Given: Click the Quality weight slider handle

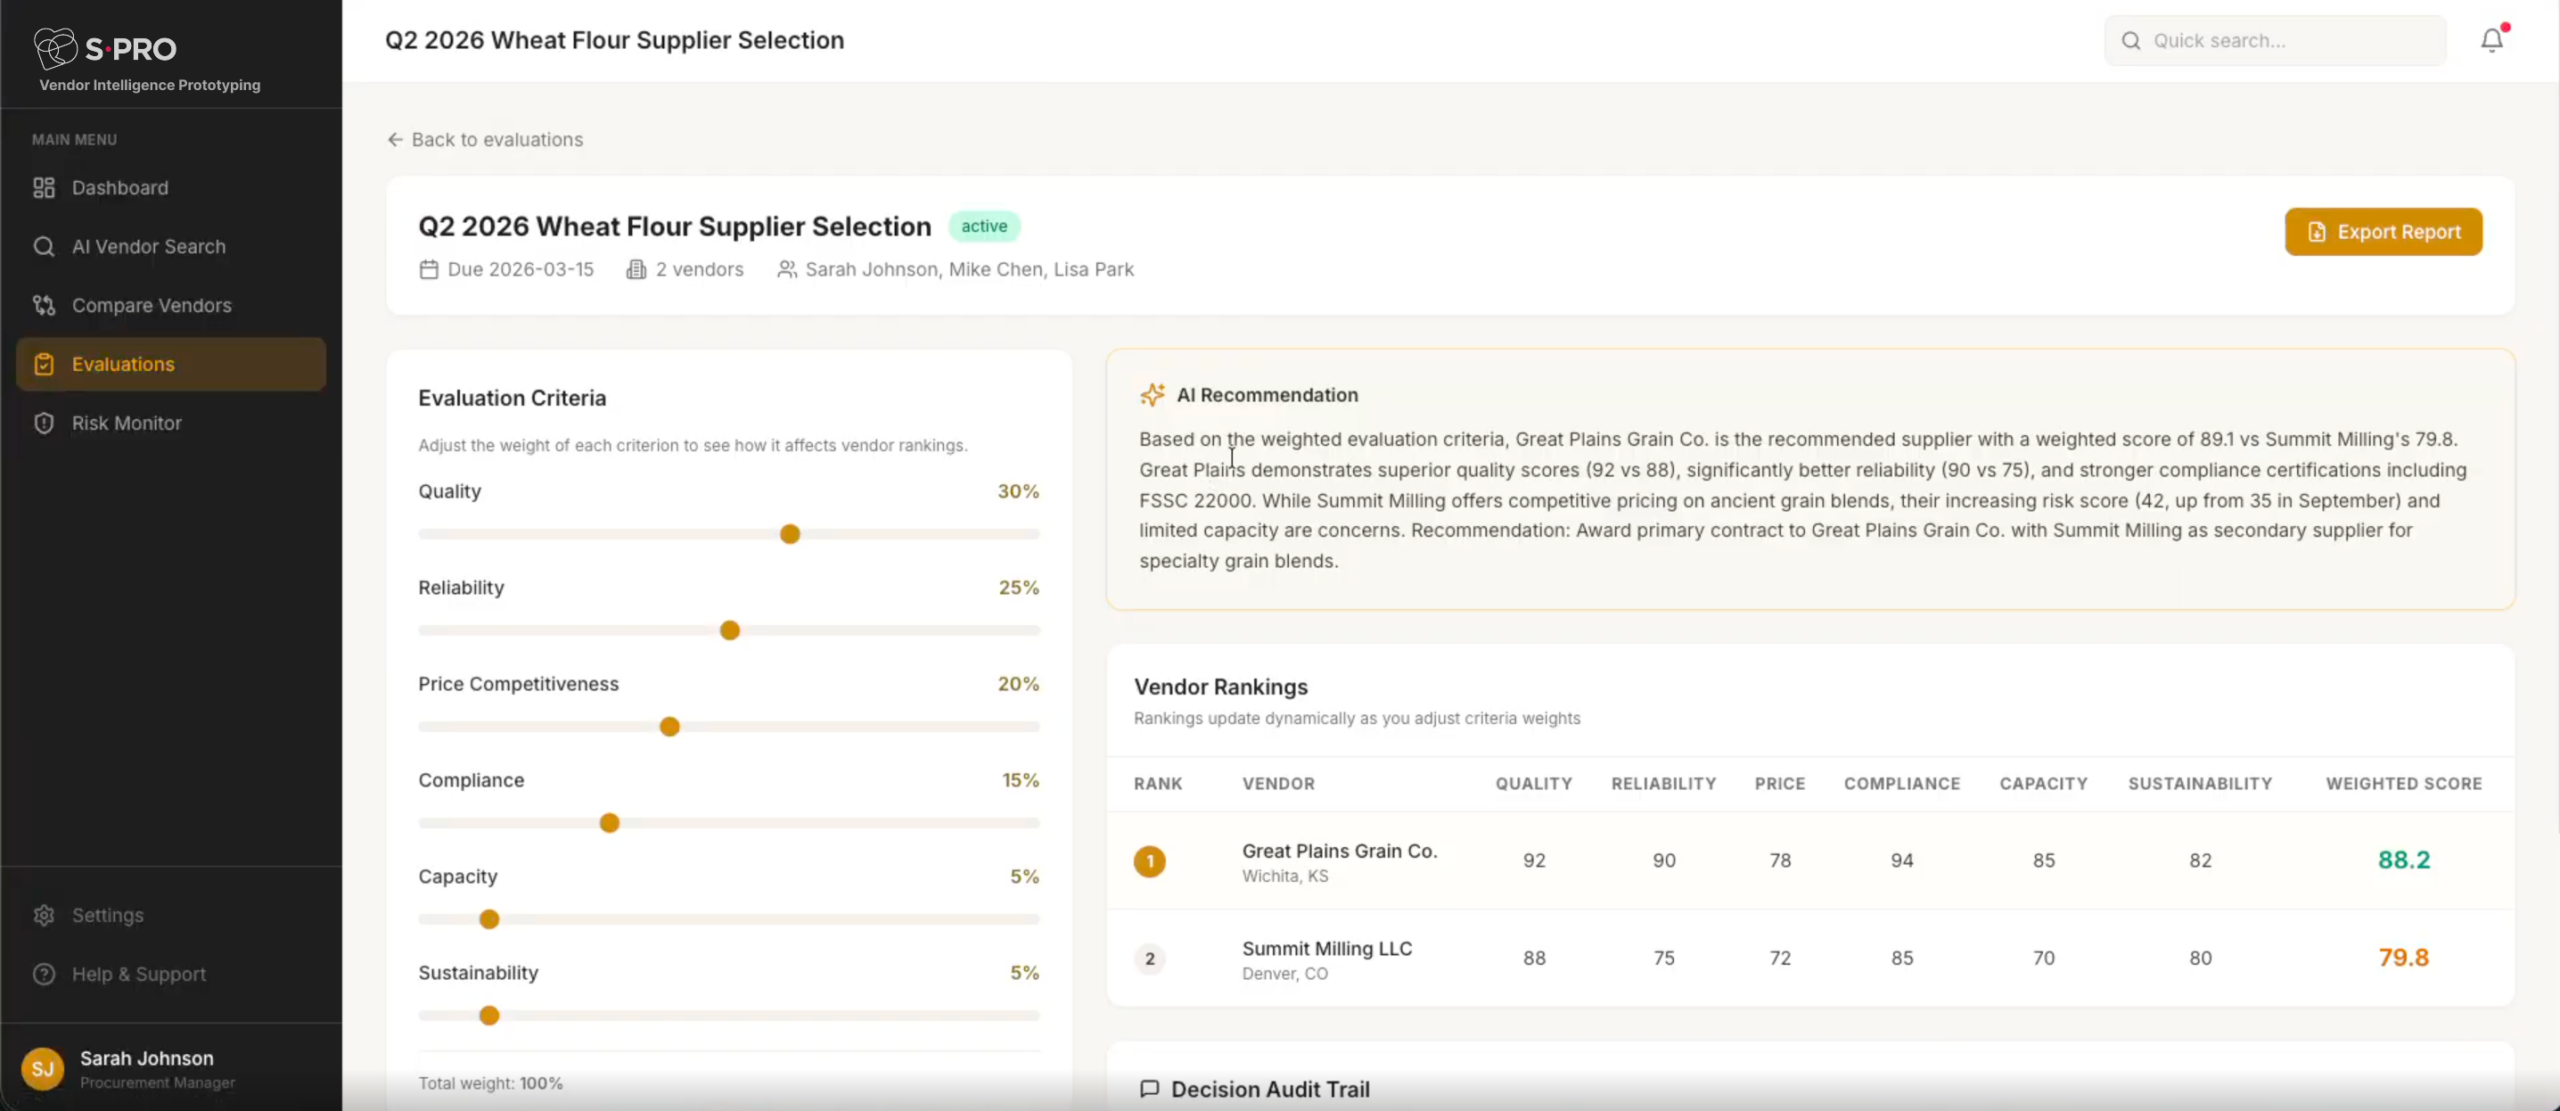Looking at the screenshot, I should [790, 534].
